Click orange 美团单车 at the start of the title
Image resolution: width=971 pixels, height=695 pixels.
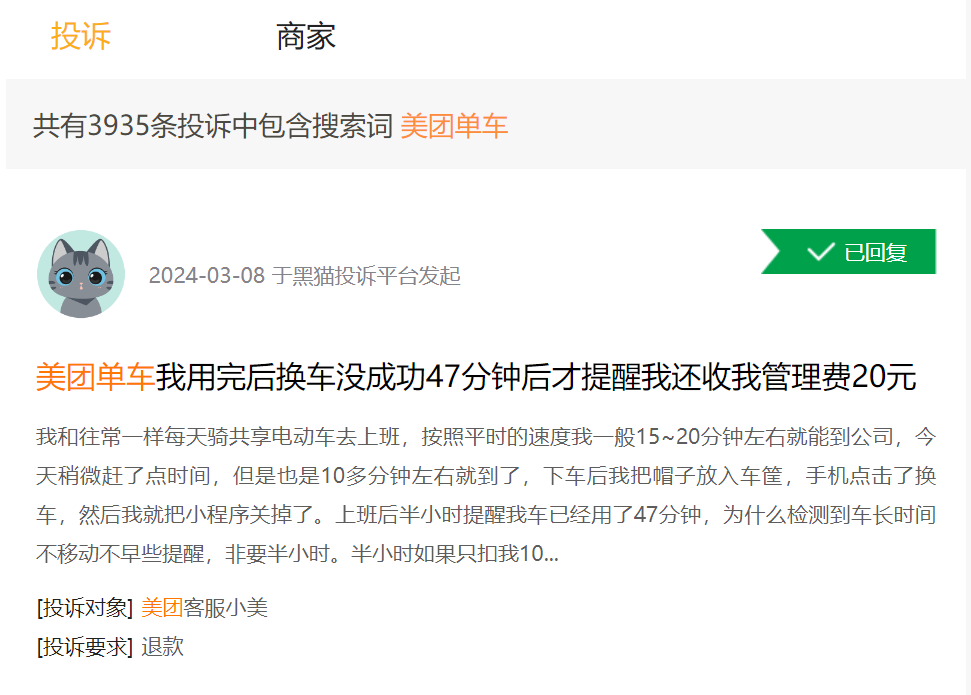click(x=95, y=377)
